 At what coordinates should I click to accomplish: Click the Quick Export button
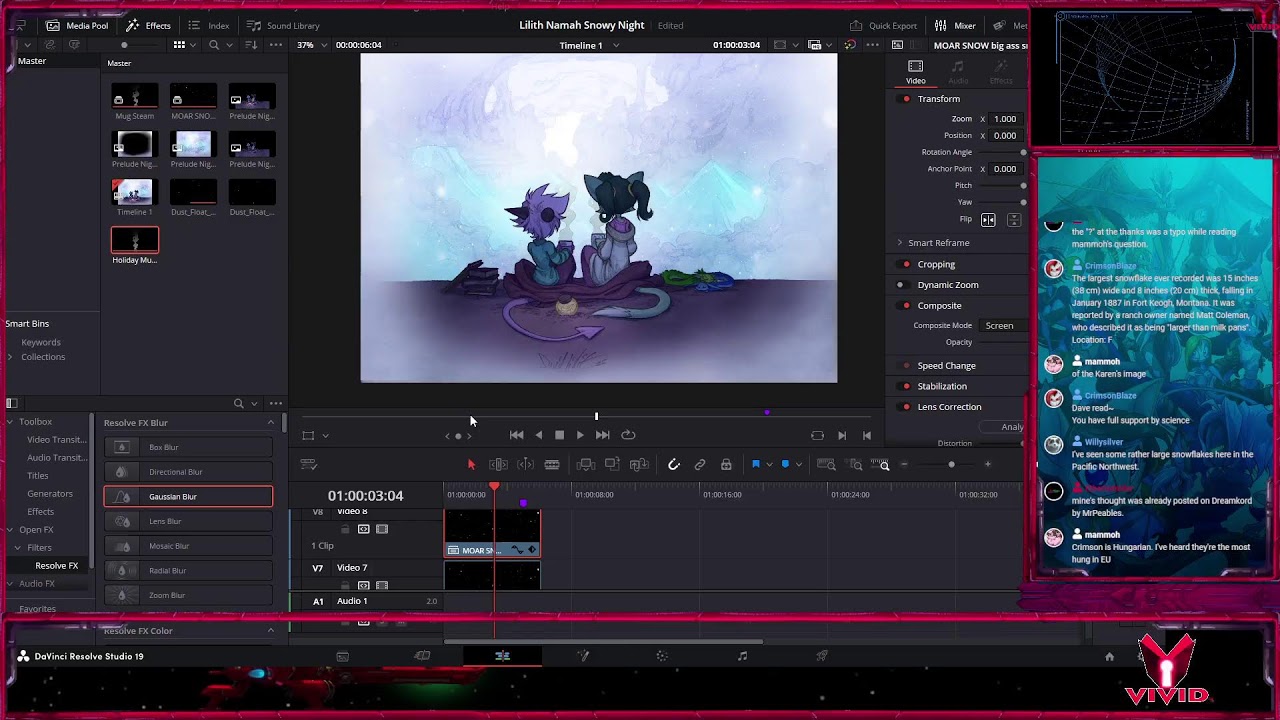[x=883, y=25]
